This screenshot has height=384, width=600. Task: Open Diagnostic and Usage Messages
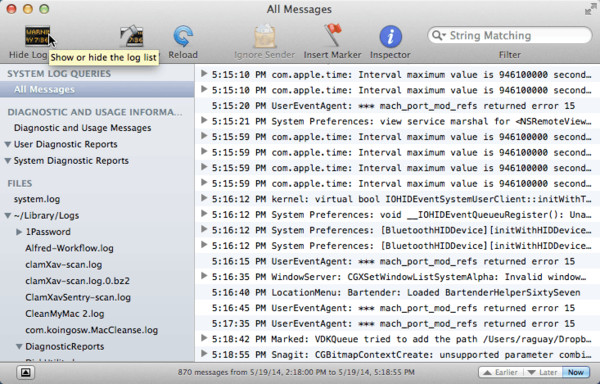[82, 128]
